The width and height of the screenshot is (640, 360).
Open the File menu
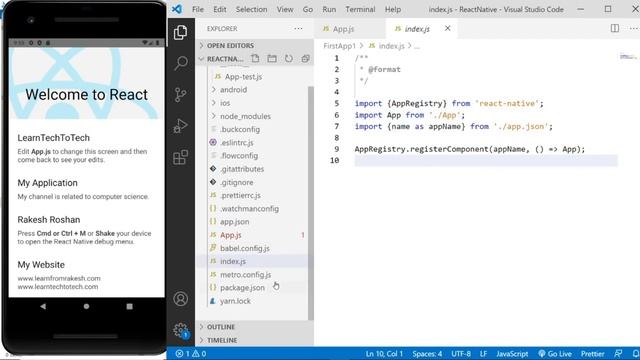point(198,9)
